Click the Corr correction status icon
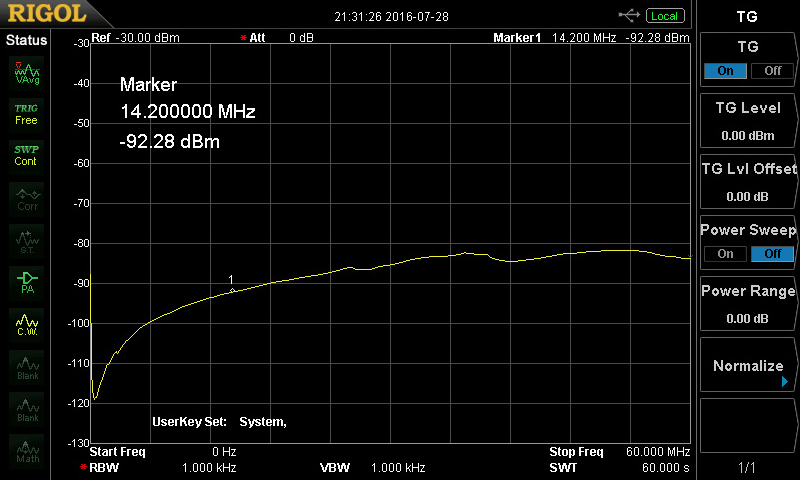Screen dimensions: 800x480 pyautogui.click(x=26, y=199)
